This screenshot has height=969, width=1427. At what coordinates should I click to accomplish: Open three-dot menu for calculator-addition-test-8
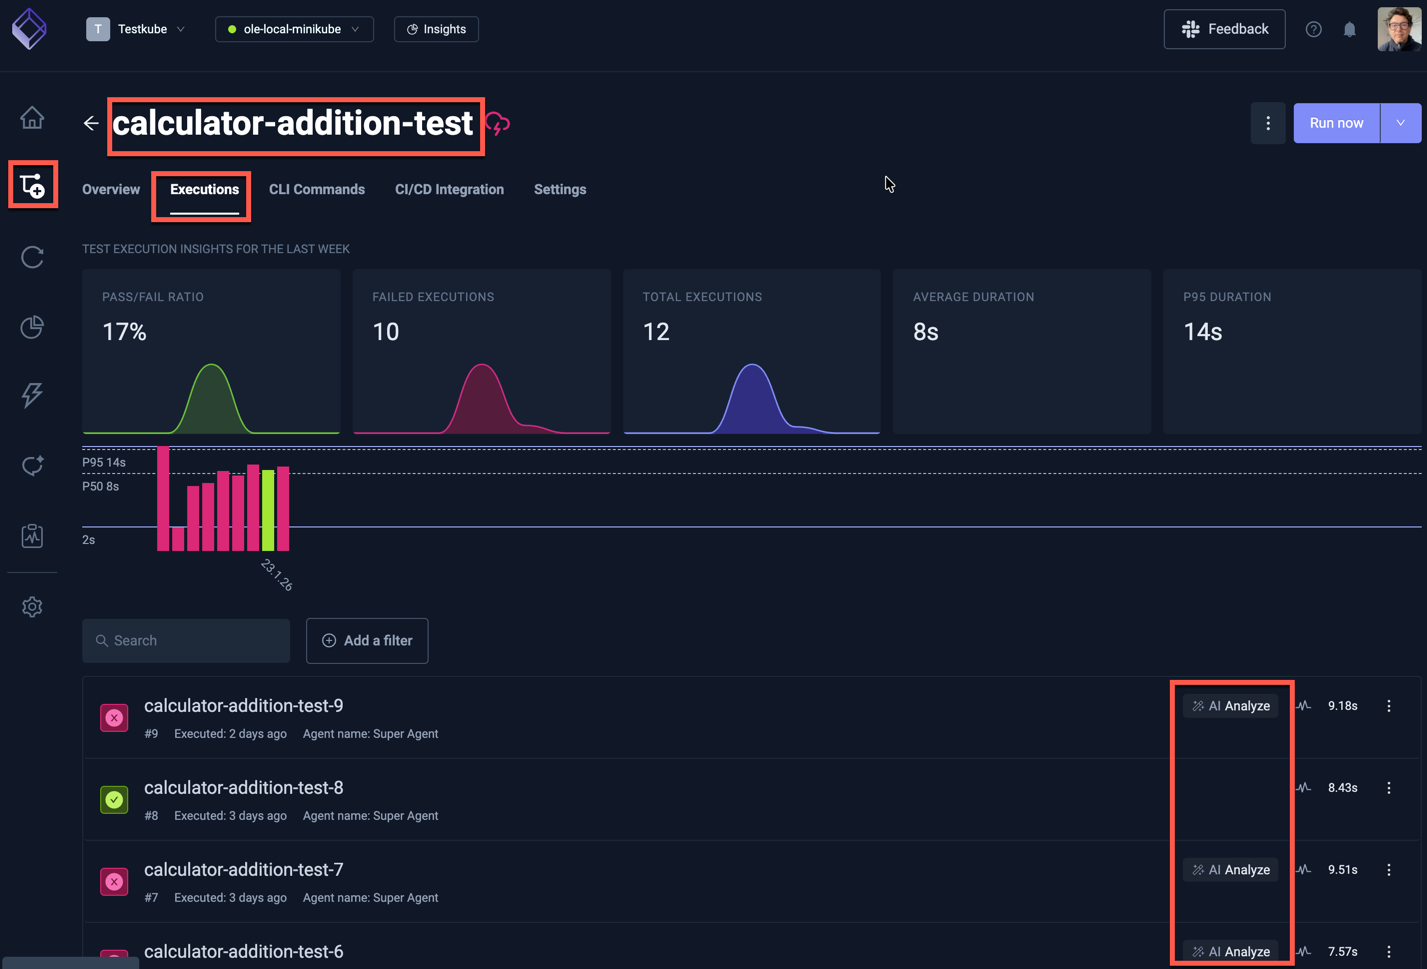[1388, 788]
